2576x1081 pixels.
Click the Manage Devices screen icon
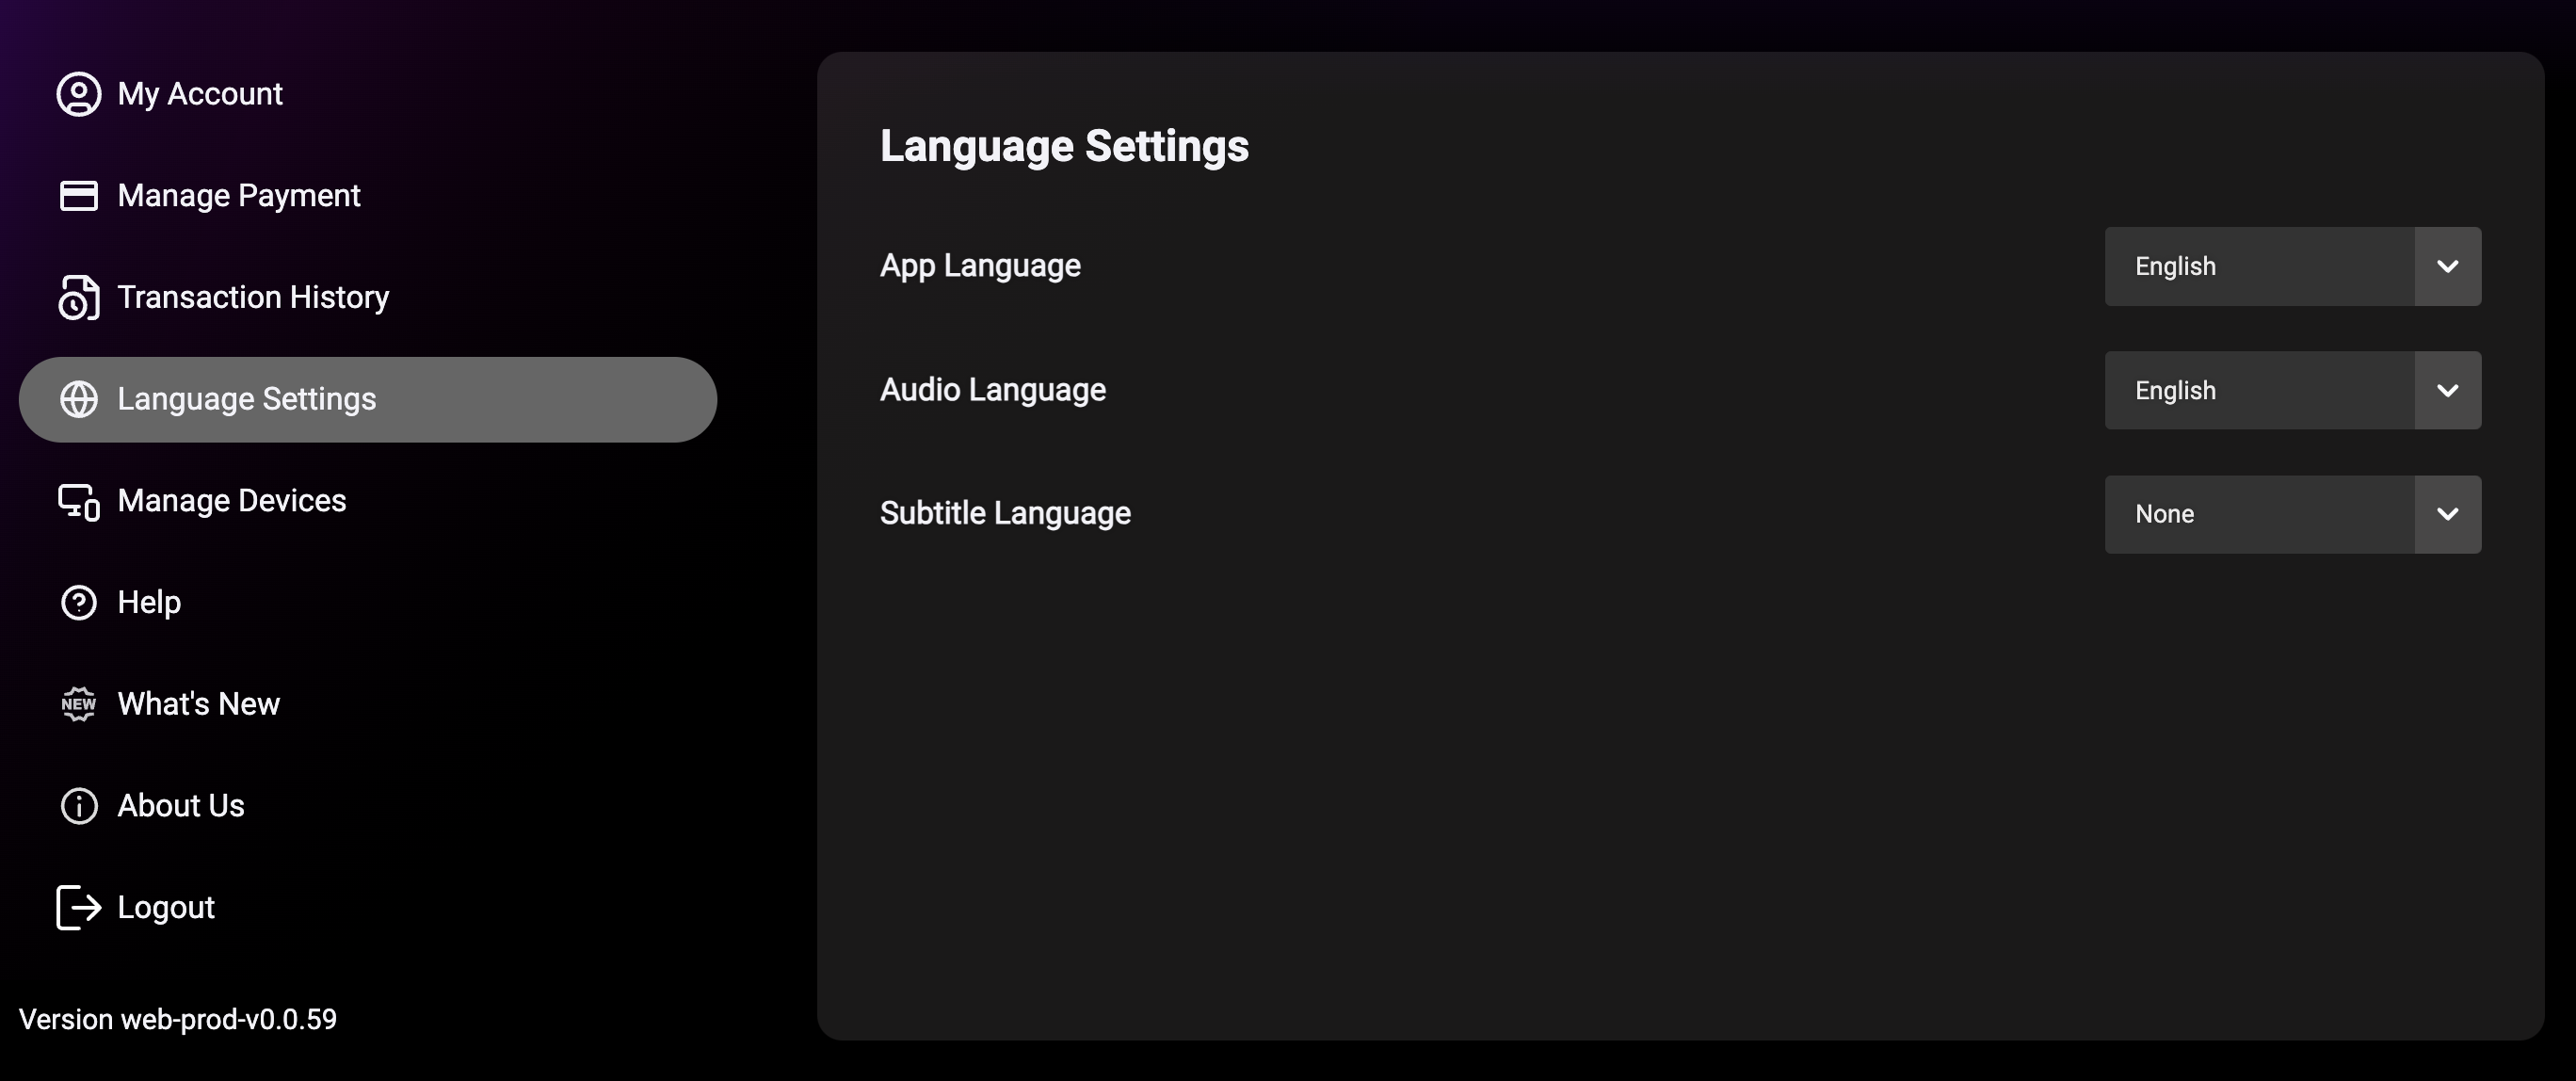pyautogui.click(x=78, y=501)
